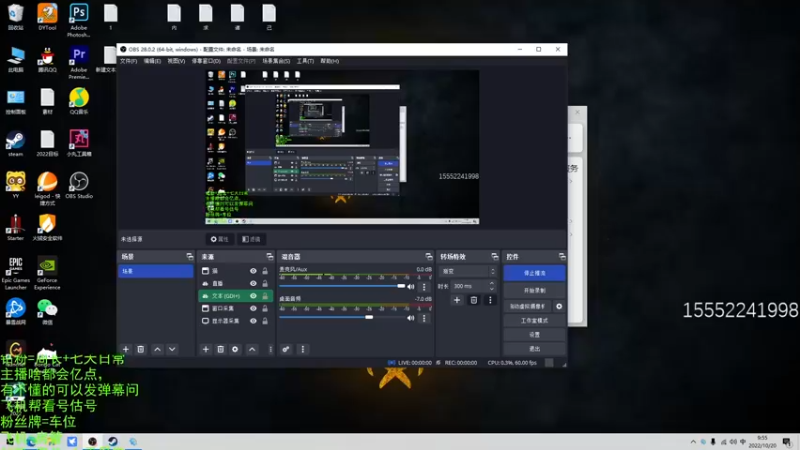This screenshot has height=450, width=800.
Task: Select the Epic Games Launcher desktop icon
Action: (15, 273)
